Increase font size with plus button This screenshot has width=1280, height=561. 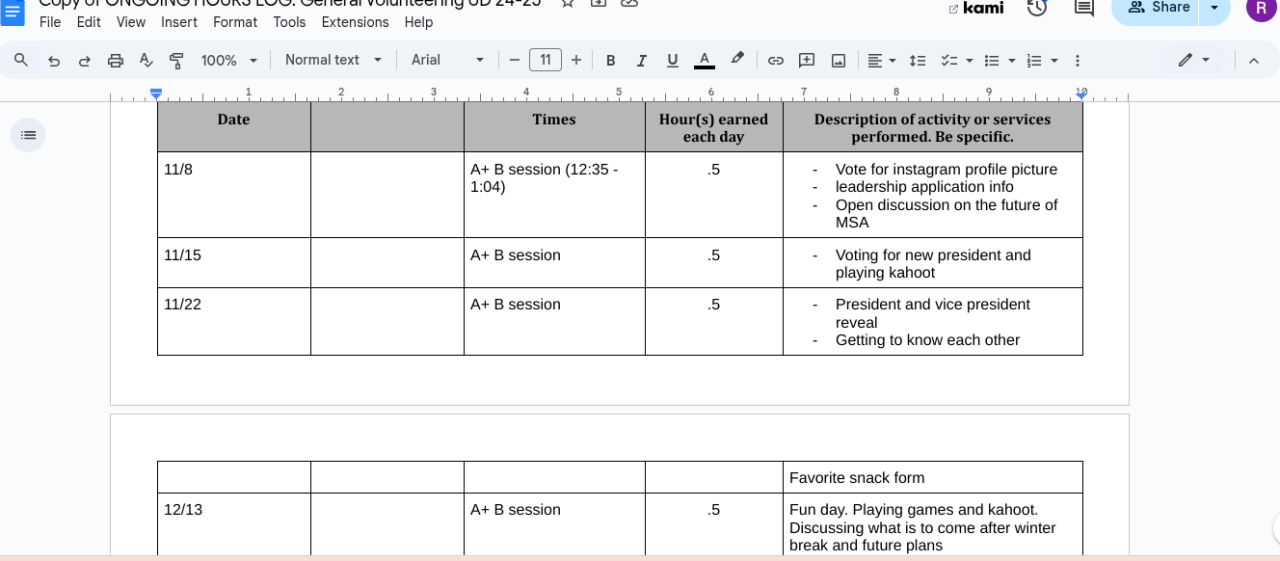point(576,60)
